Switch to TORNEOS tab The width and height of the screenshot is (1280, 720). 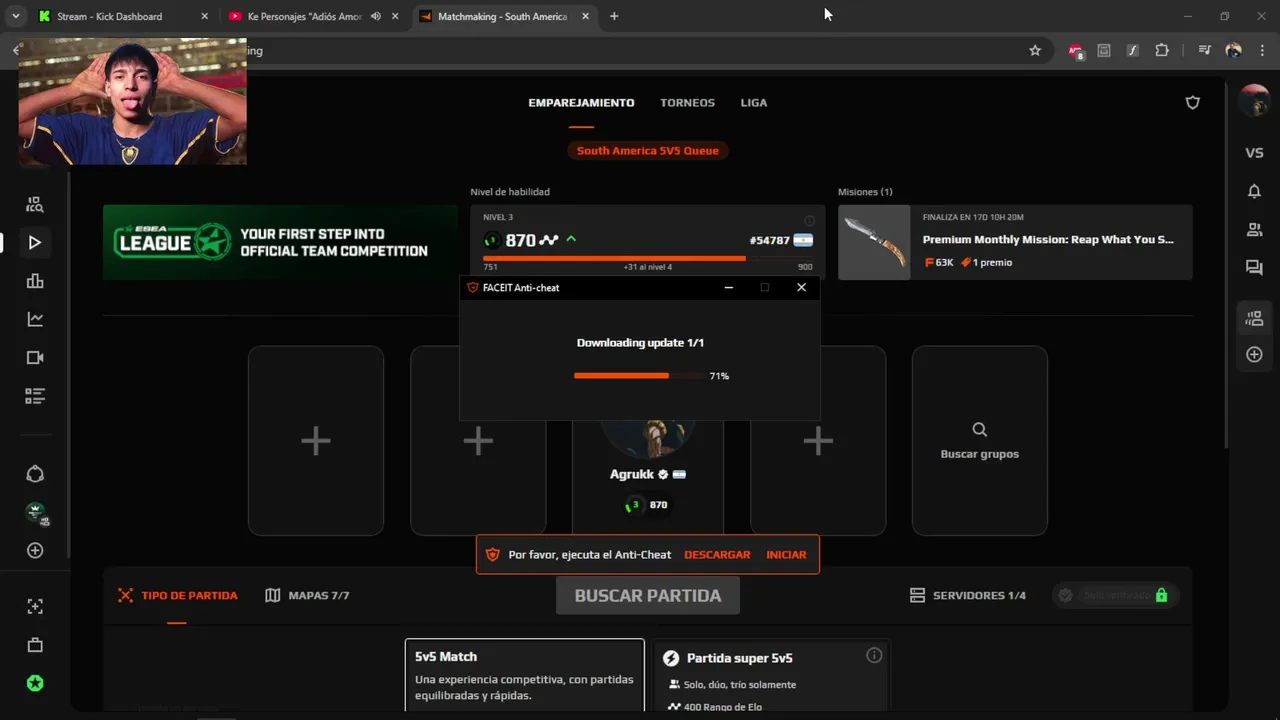click(687, 103)
